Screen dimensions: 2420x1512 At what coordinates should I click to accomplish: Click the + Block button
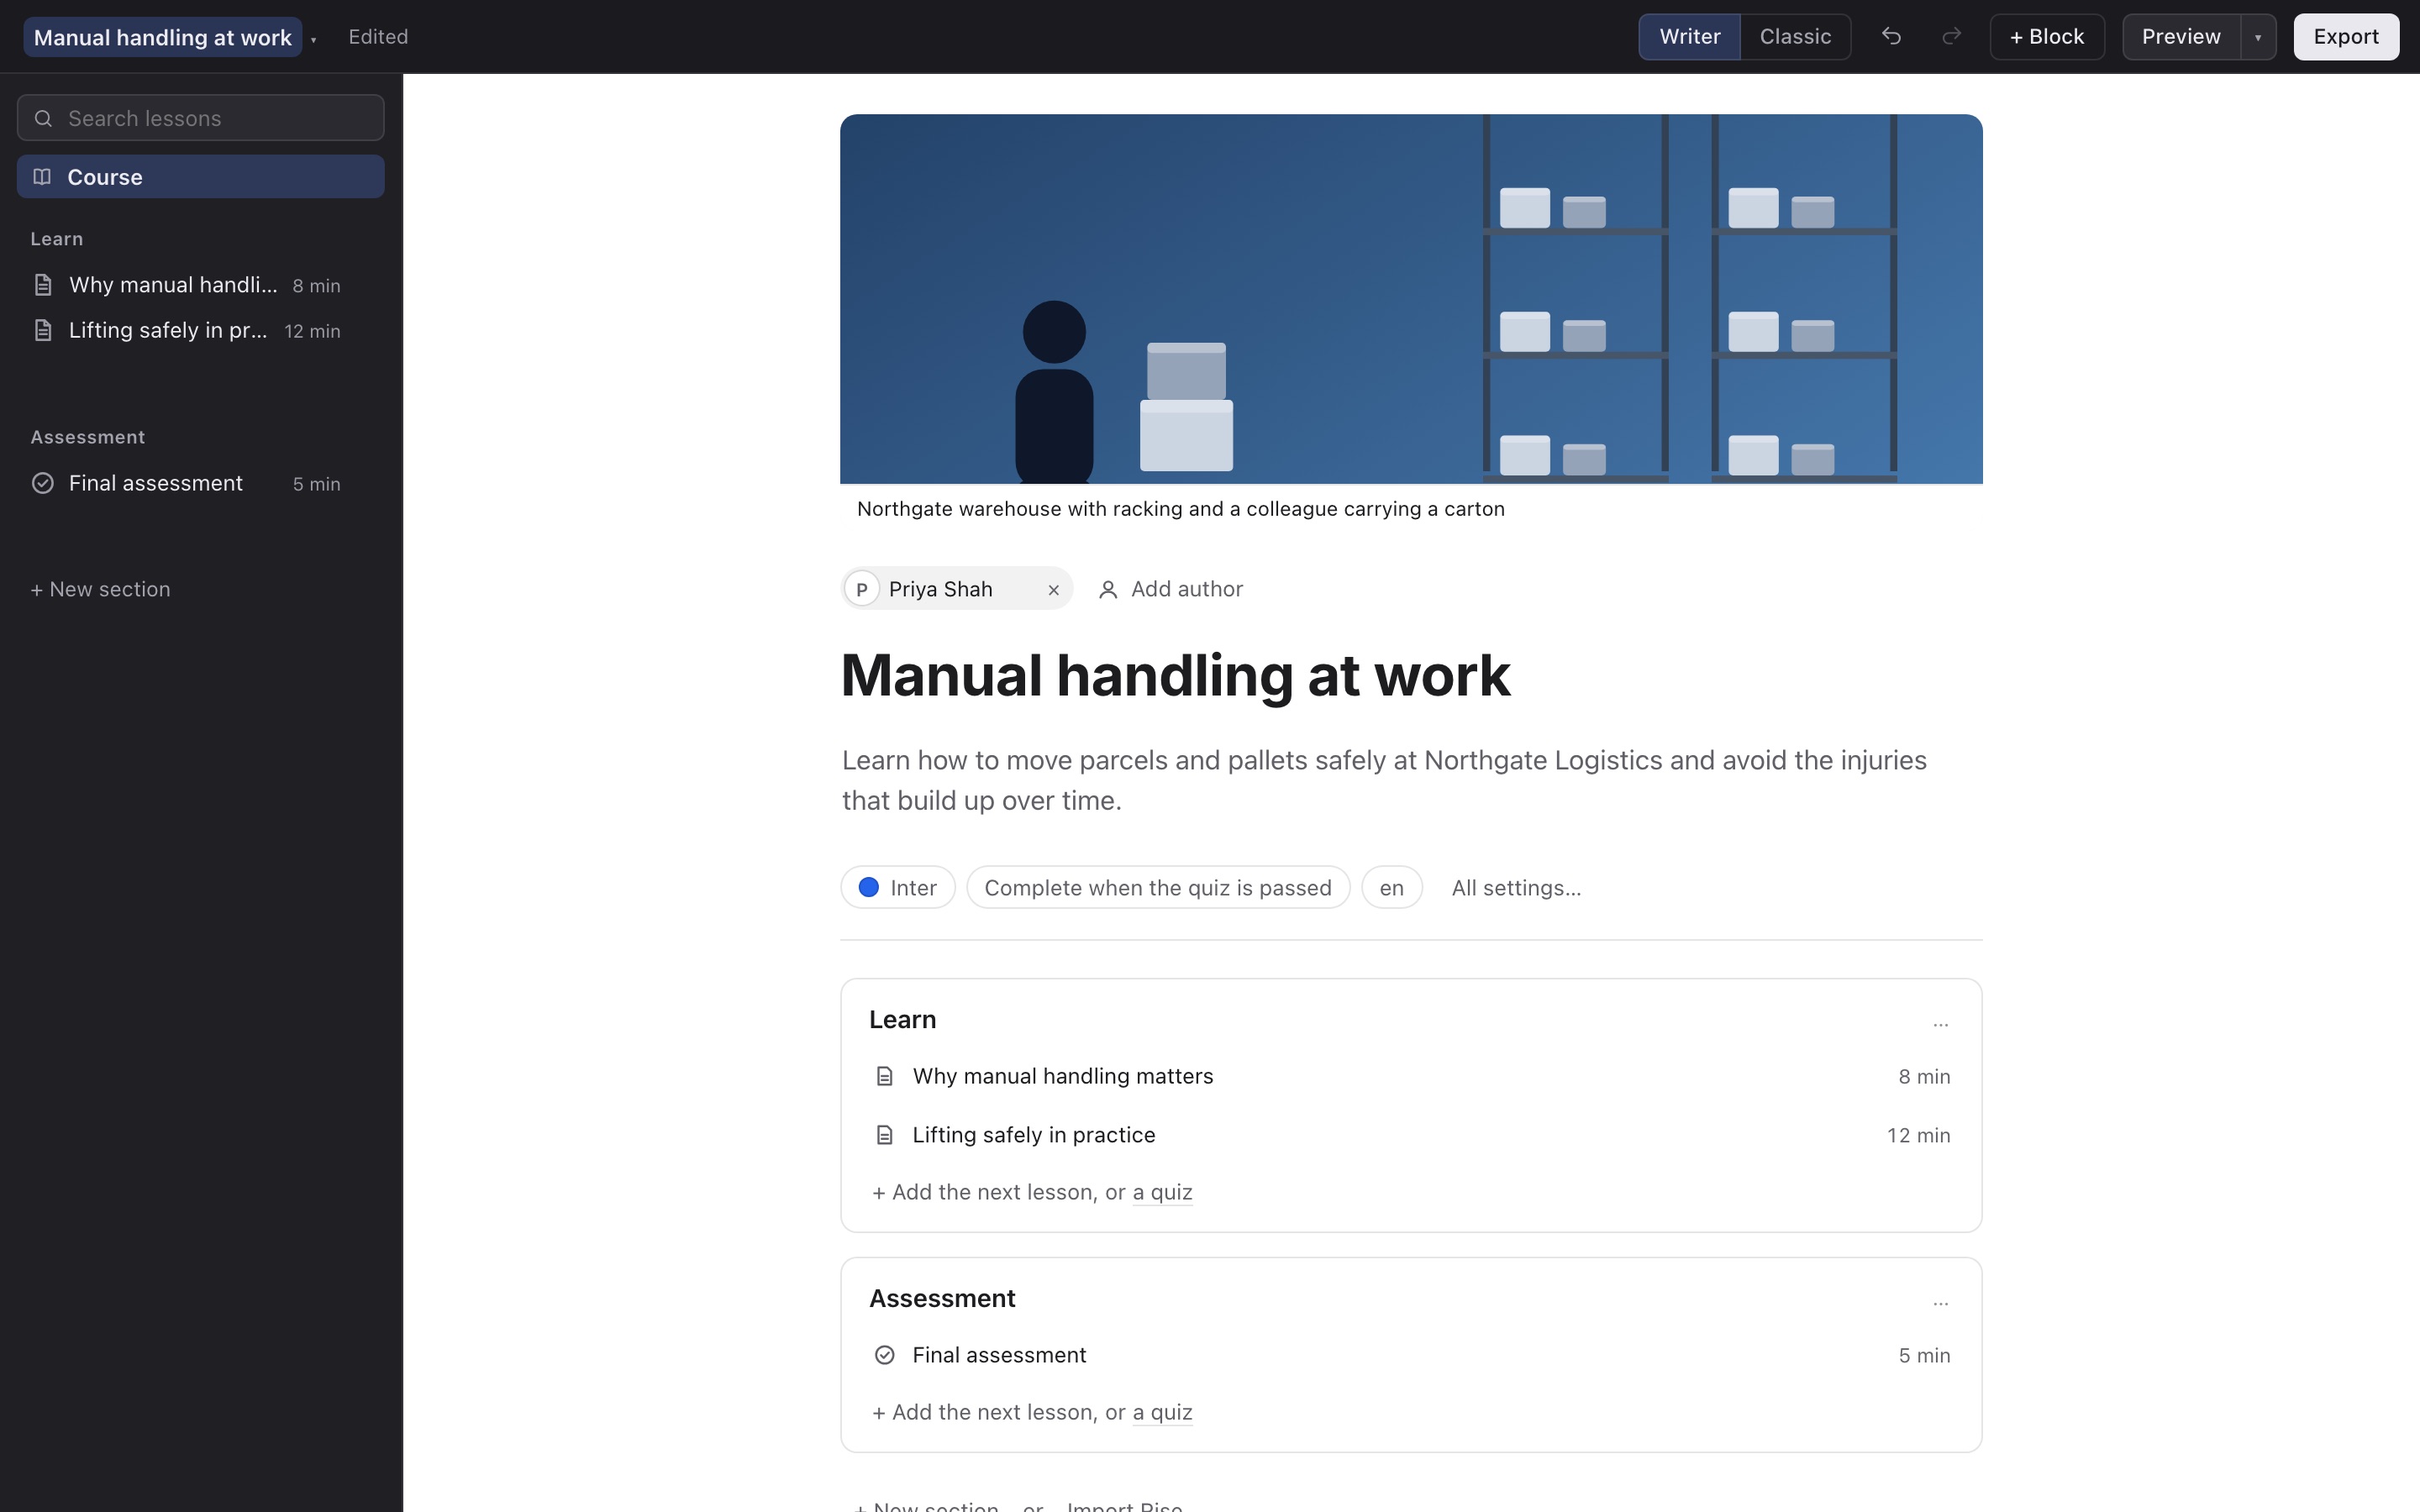tap(2047, 37)
